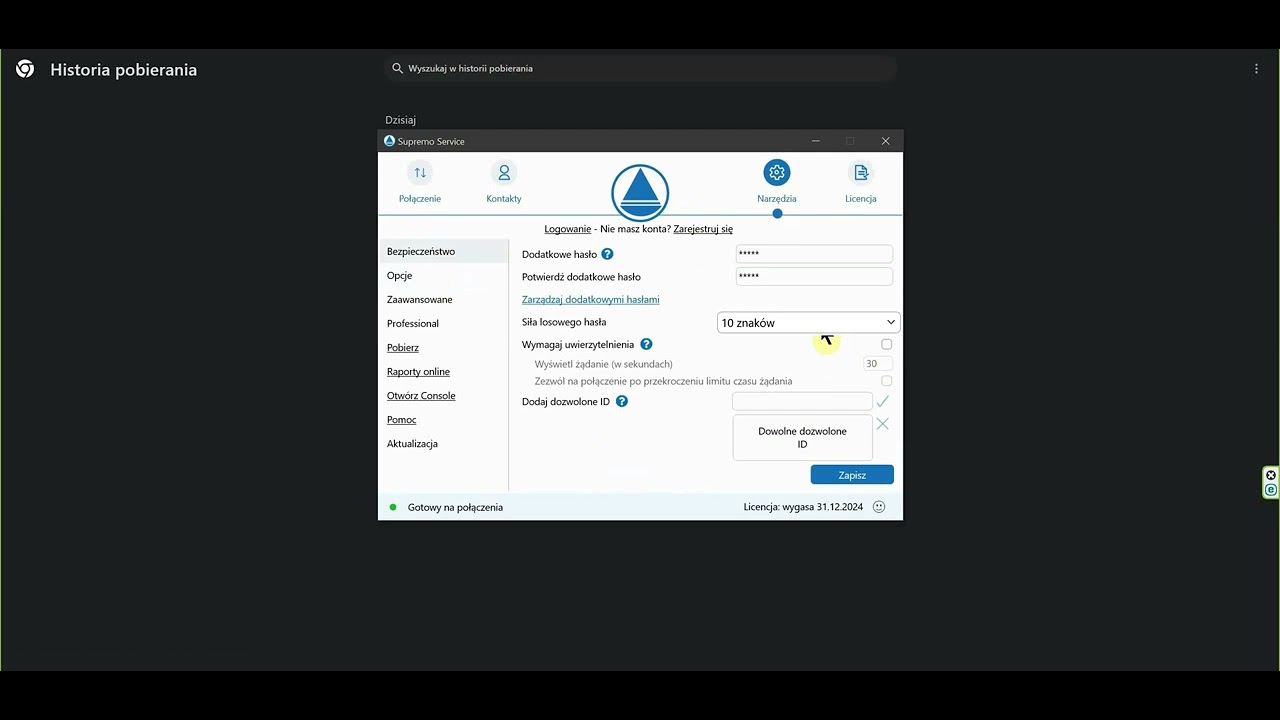Click the ESET 'e' icon on the side widget
The width and height of the screenshot is (1280, 720).
(x=1271, y=490)
